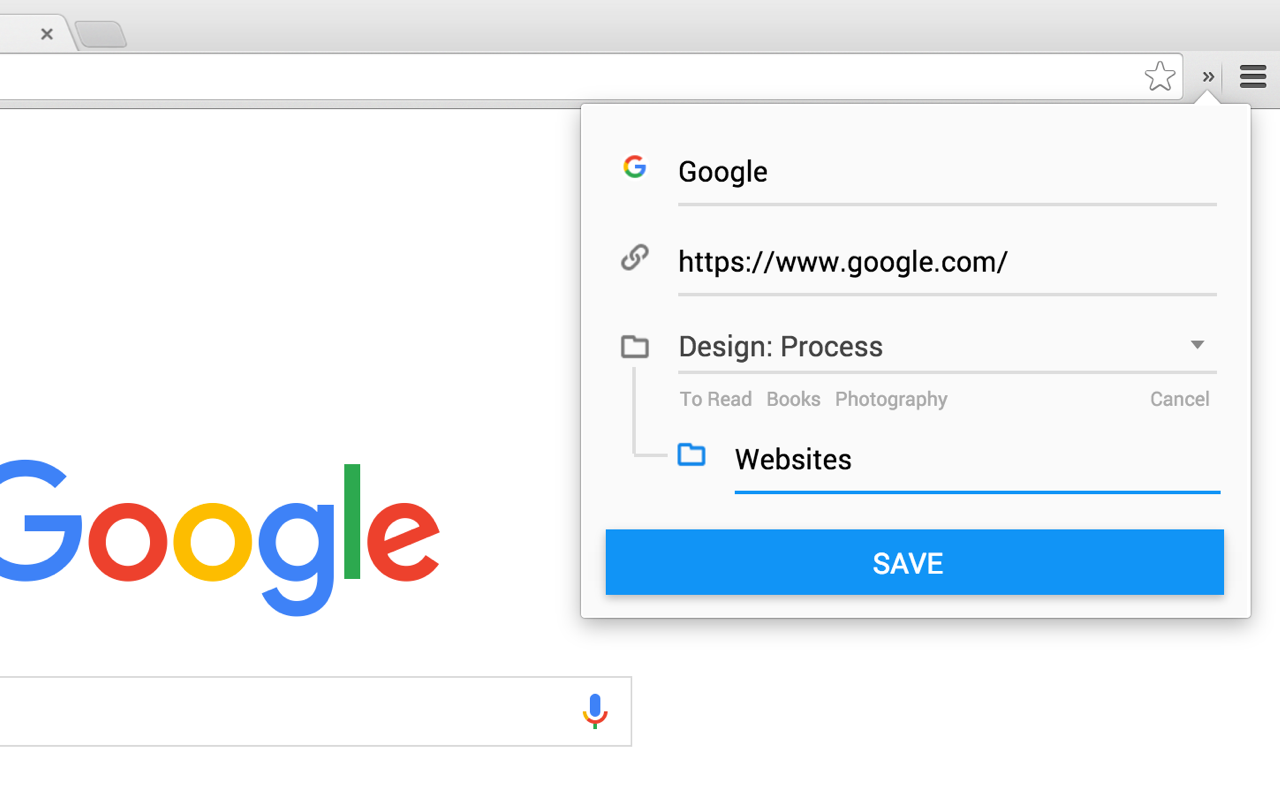Click the Google search box

pyautogui.click(x=300, y=711)
